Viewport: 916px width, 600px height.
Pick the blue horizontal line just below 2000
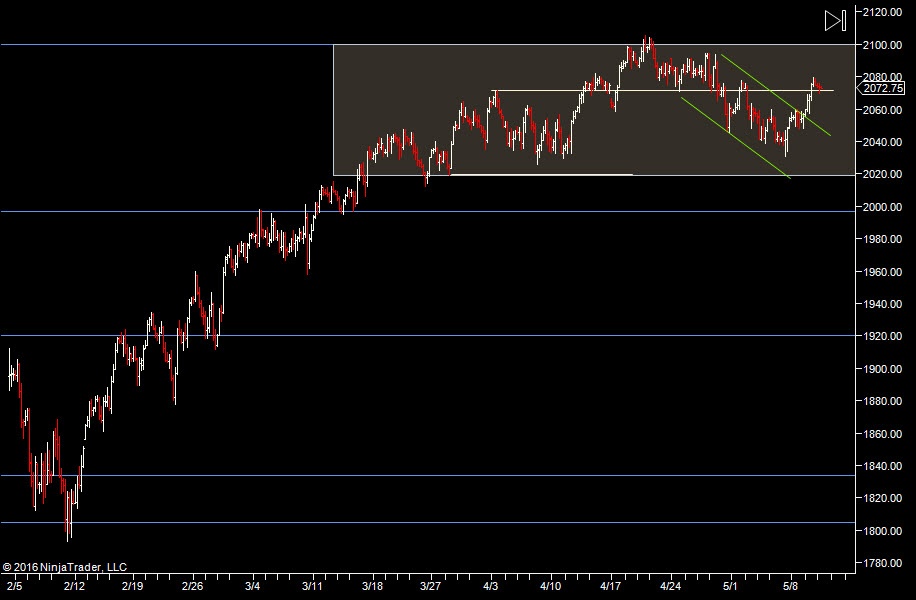click(x=150, y=212)
